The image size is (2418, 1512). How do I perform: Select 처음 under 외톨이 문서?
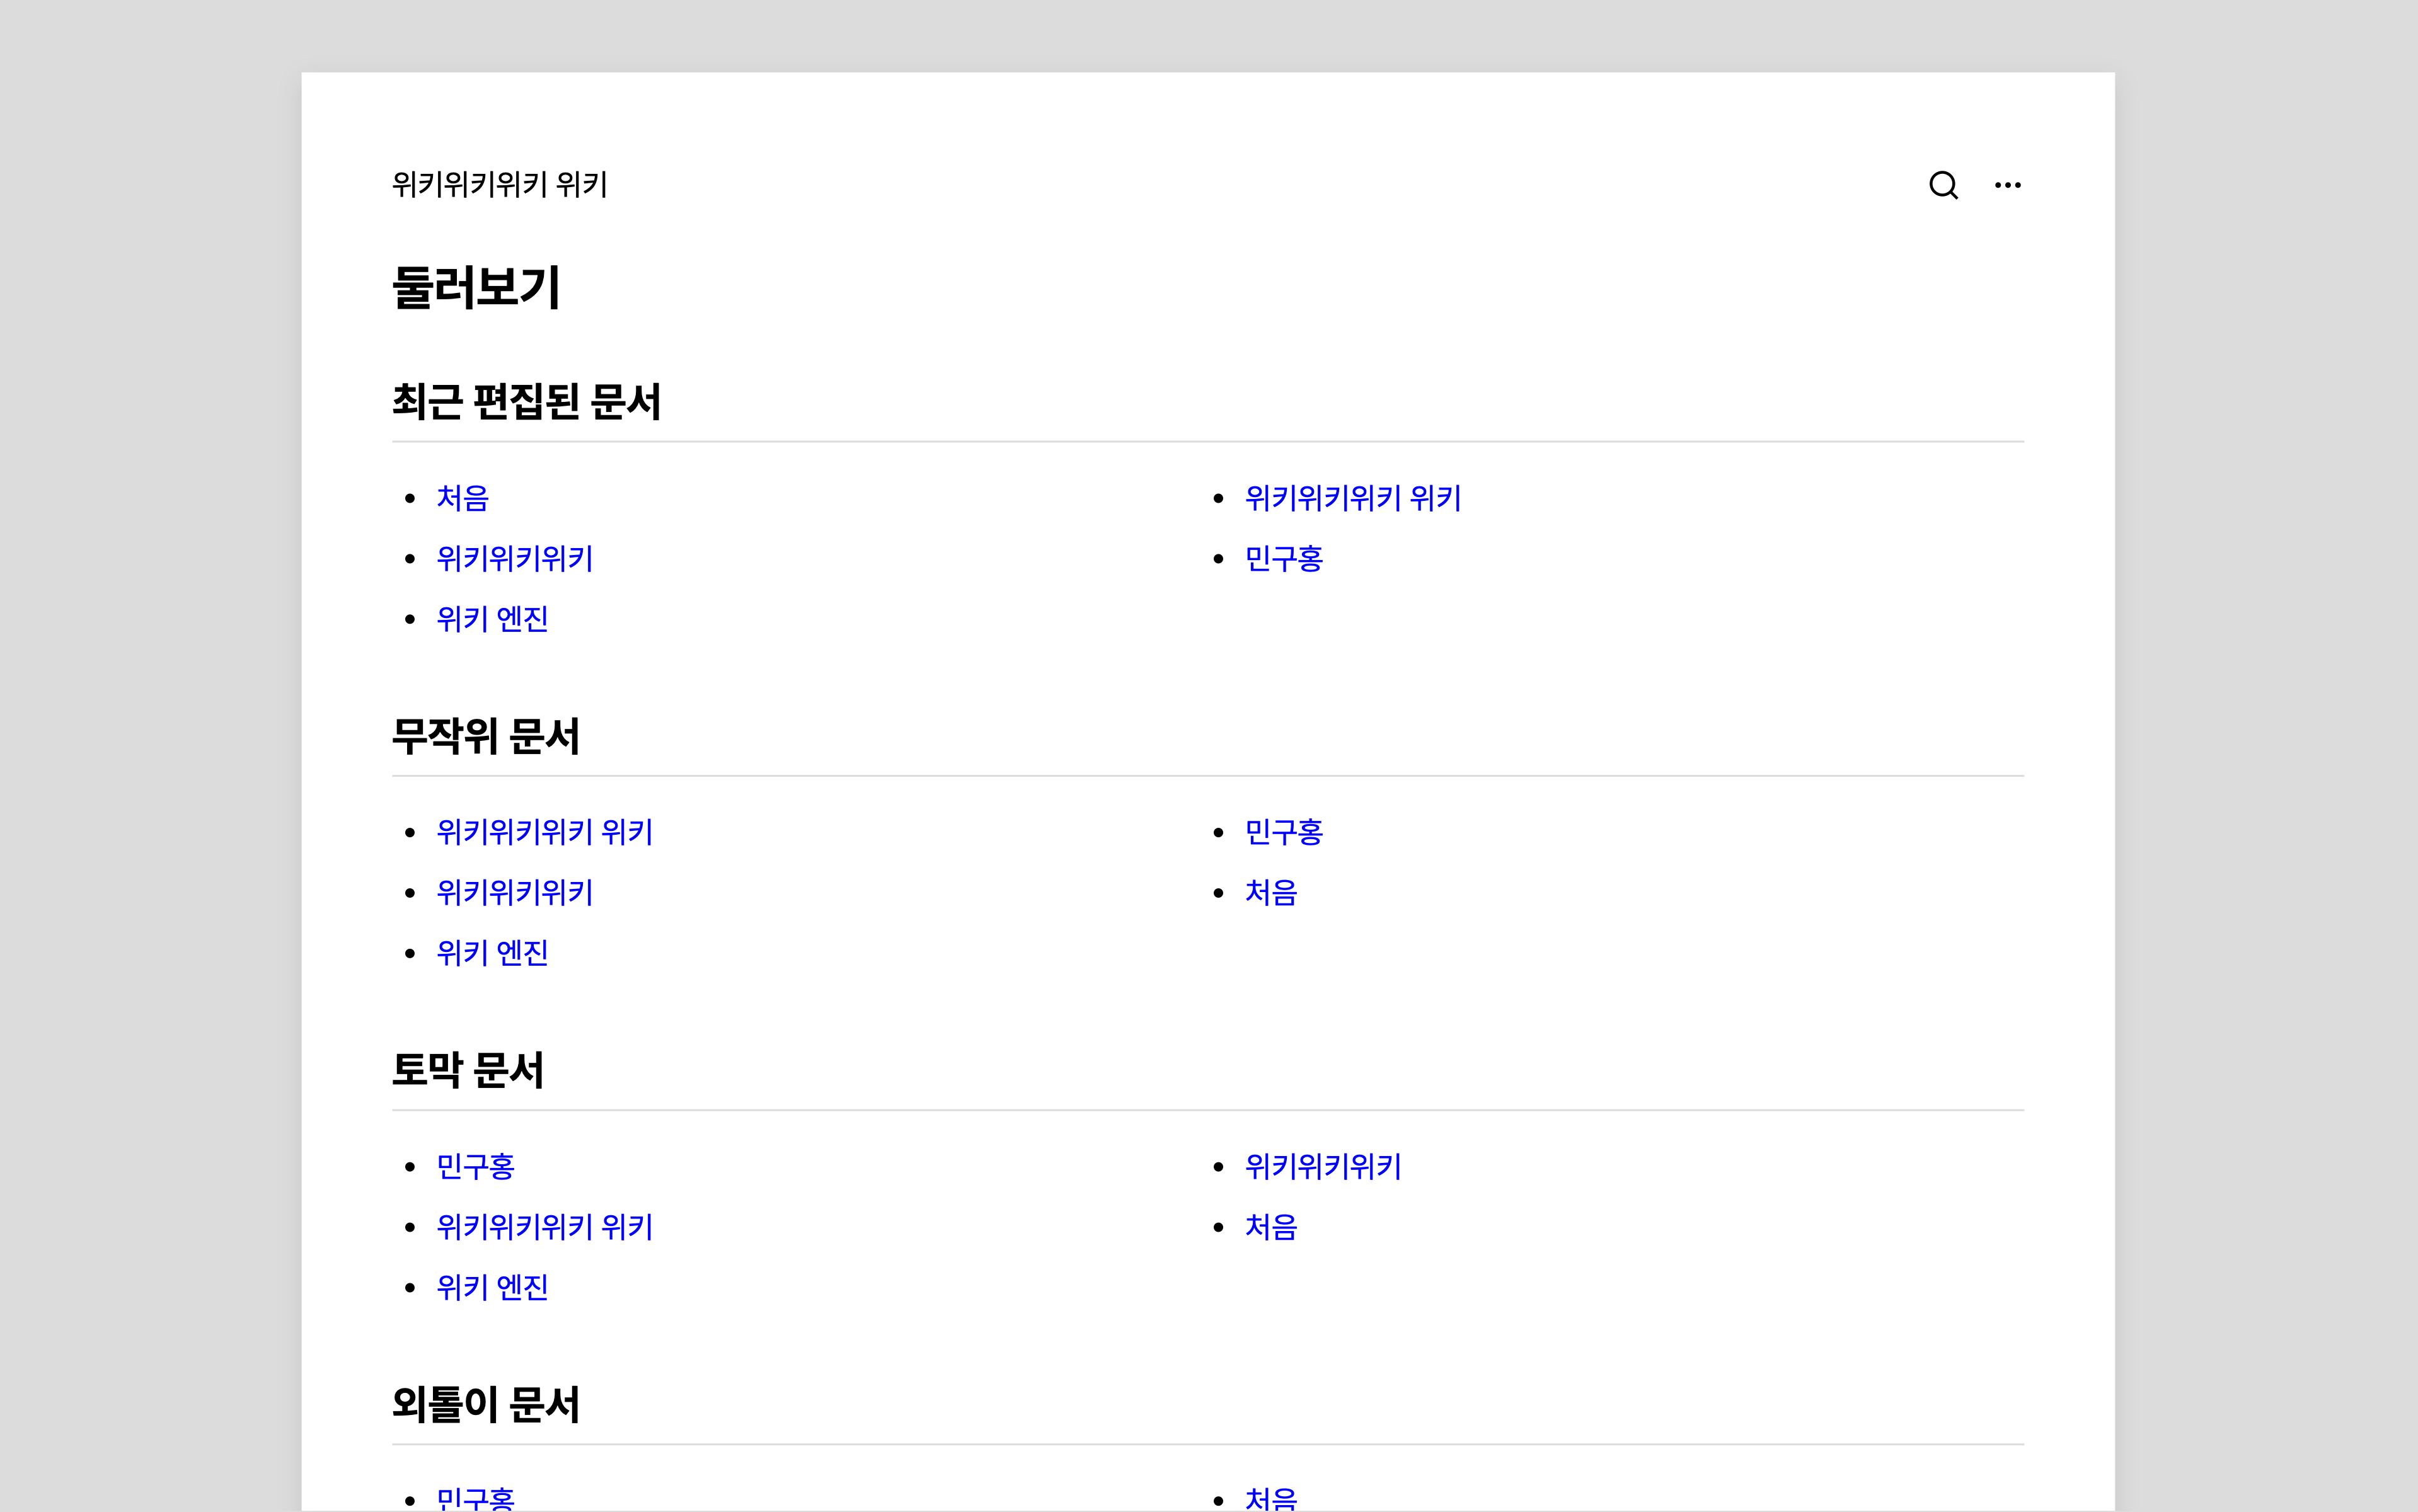[1270, 1499]
